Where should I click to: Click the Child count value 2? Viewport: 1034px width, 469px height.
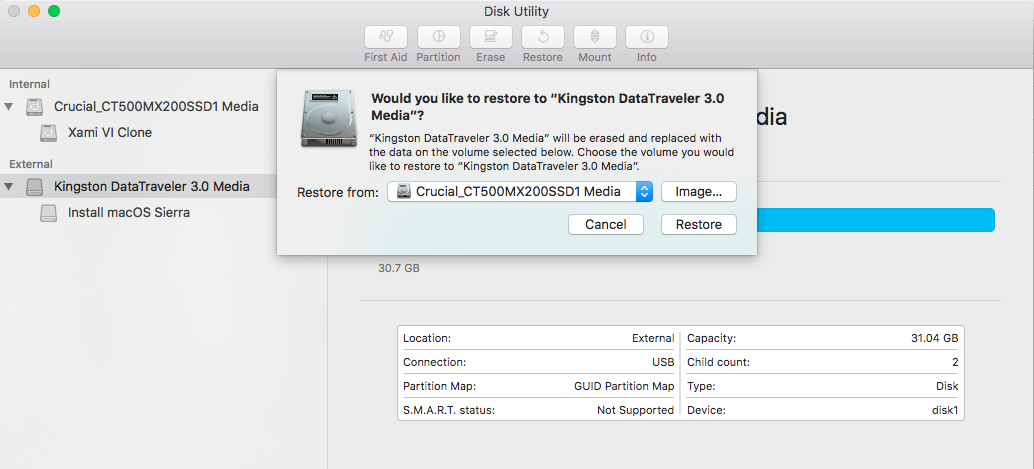955,362
